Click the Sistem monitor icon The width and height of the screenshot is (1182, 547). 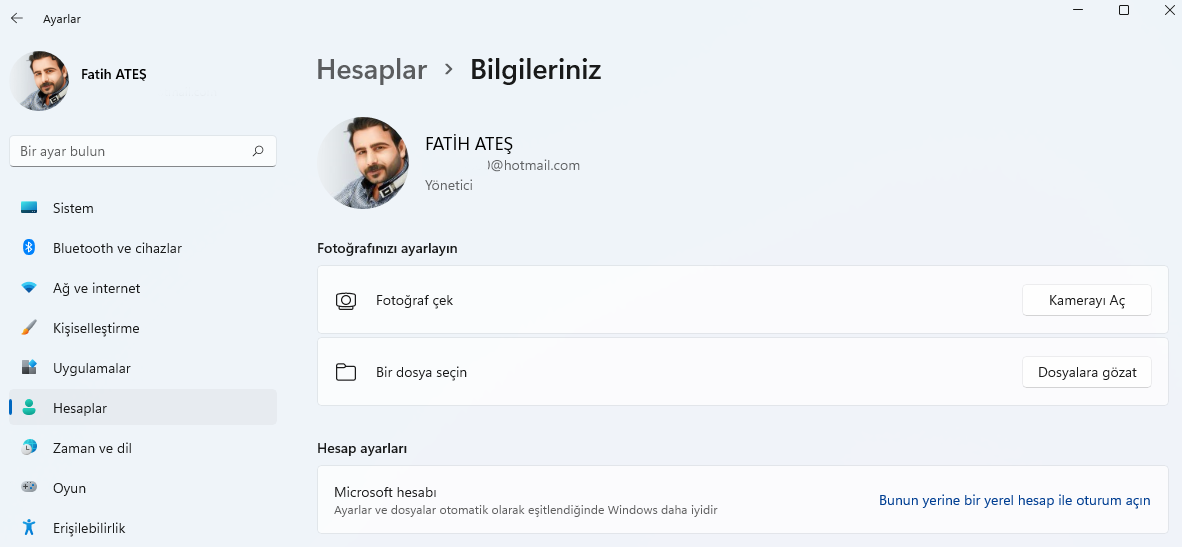29,208
